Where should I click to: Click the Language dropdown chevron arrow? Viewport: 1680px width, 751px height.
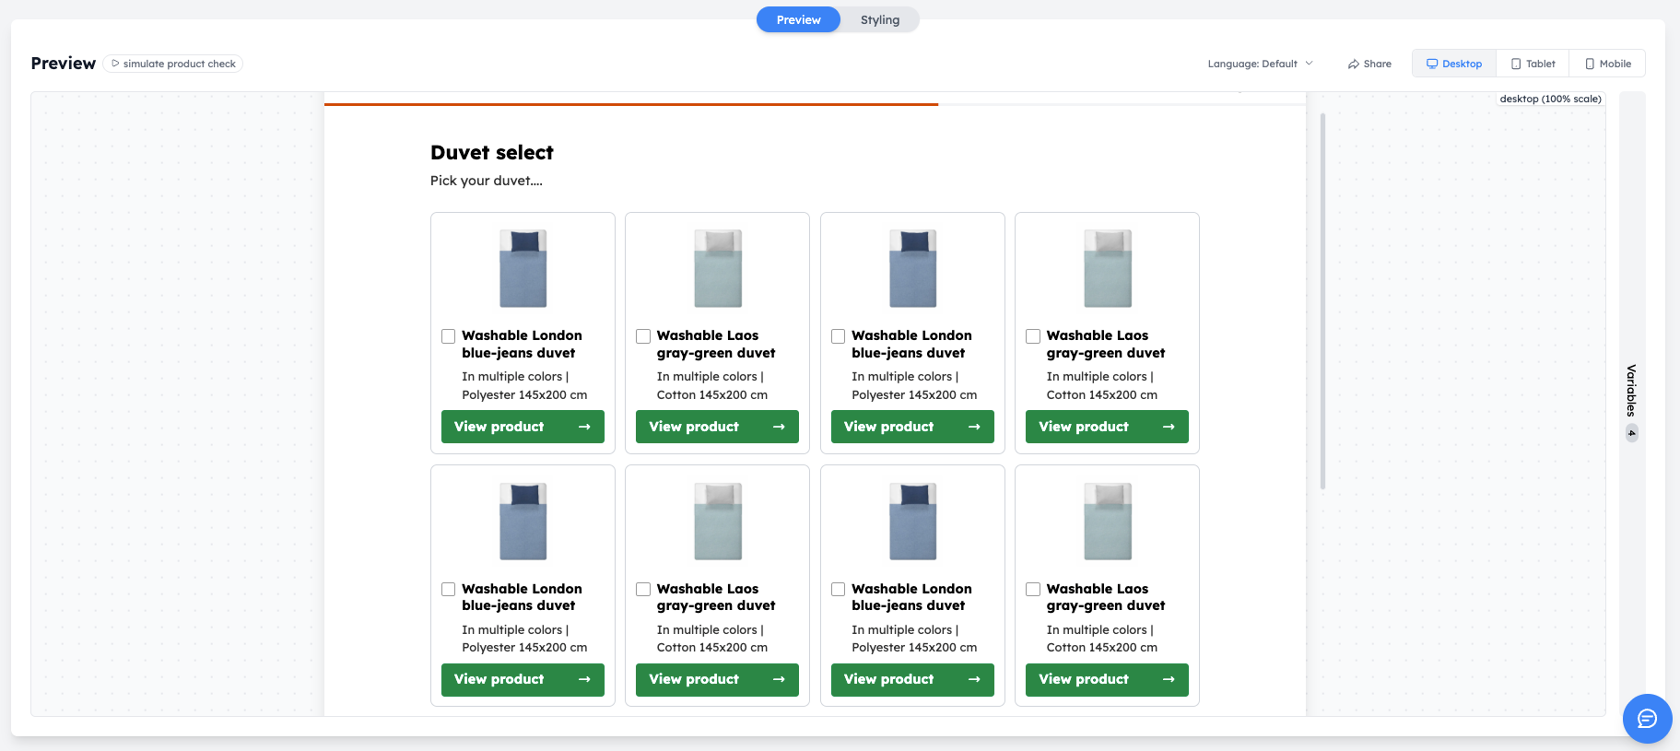pos(1309,64)
